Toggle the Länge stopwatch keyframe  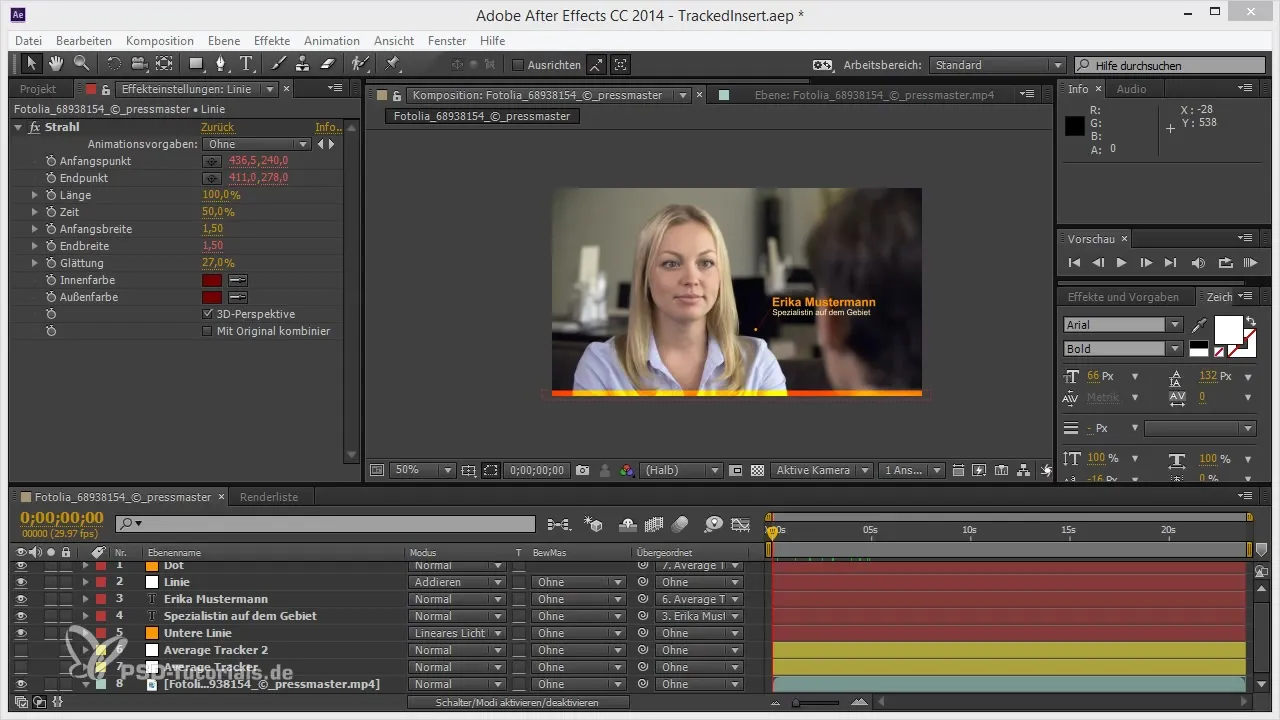(50, 195)
